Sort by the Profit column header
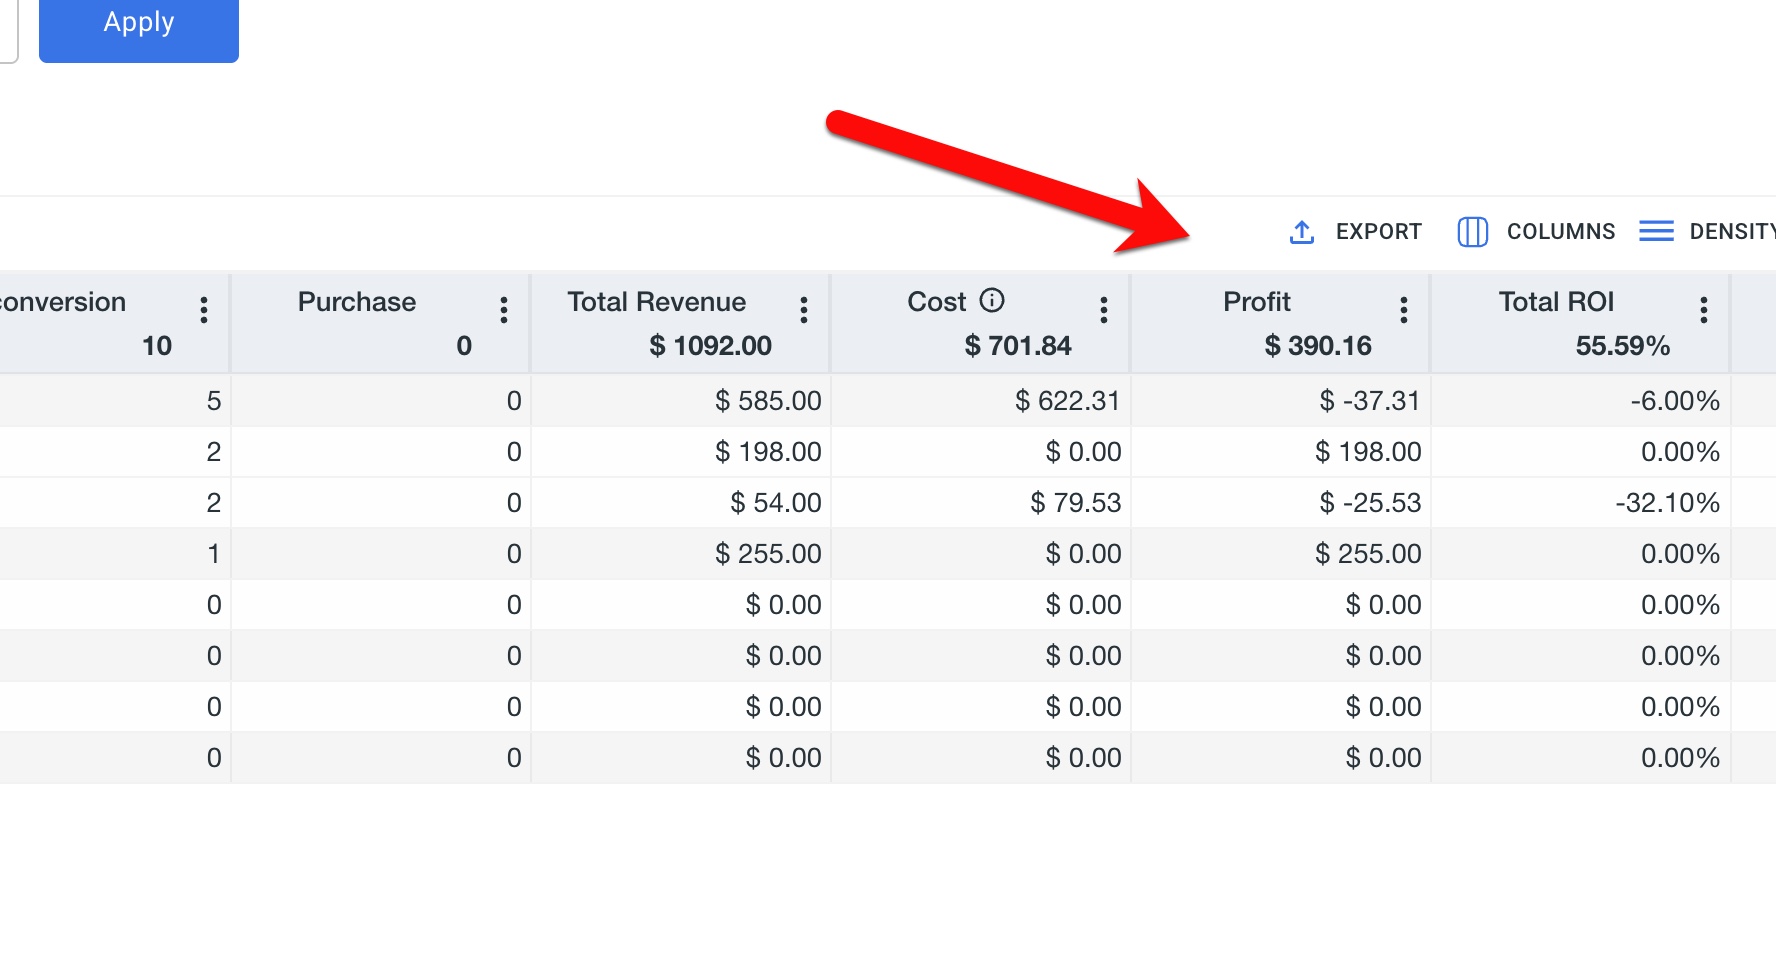The image size is (1776, 978). click(x=1257, y=302)
